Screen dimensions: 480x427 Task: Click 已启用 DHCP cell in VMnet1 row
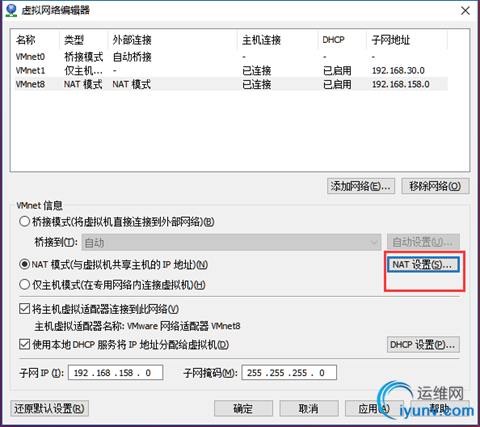click(x=337, y=70)
